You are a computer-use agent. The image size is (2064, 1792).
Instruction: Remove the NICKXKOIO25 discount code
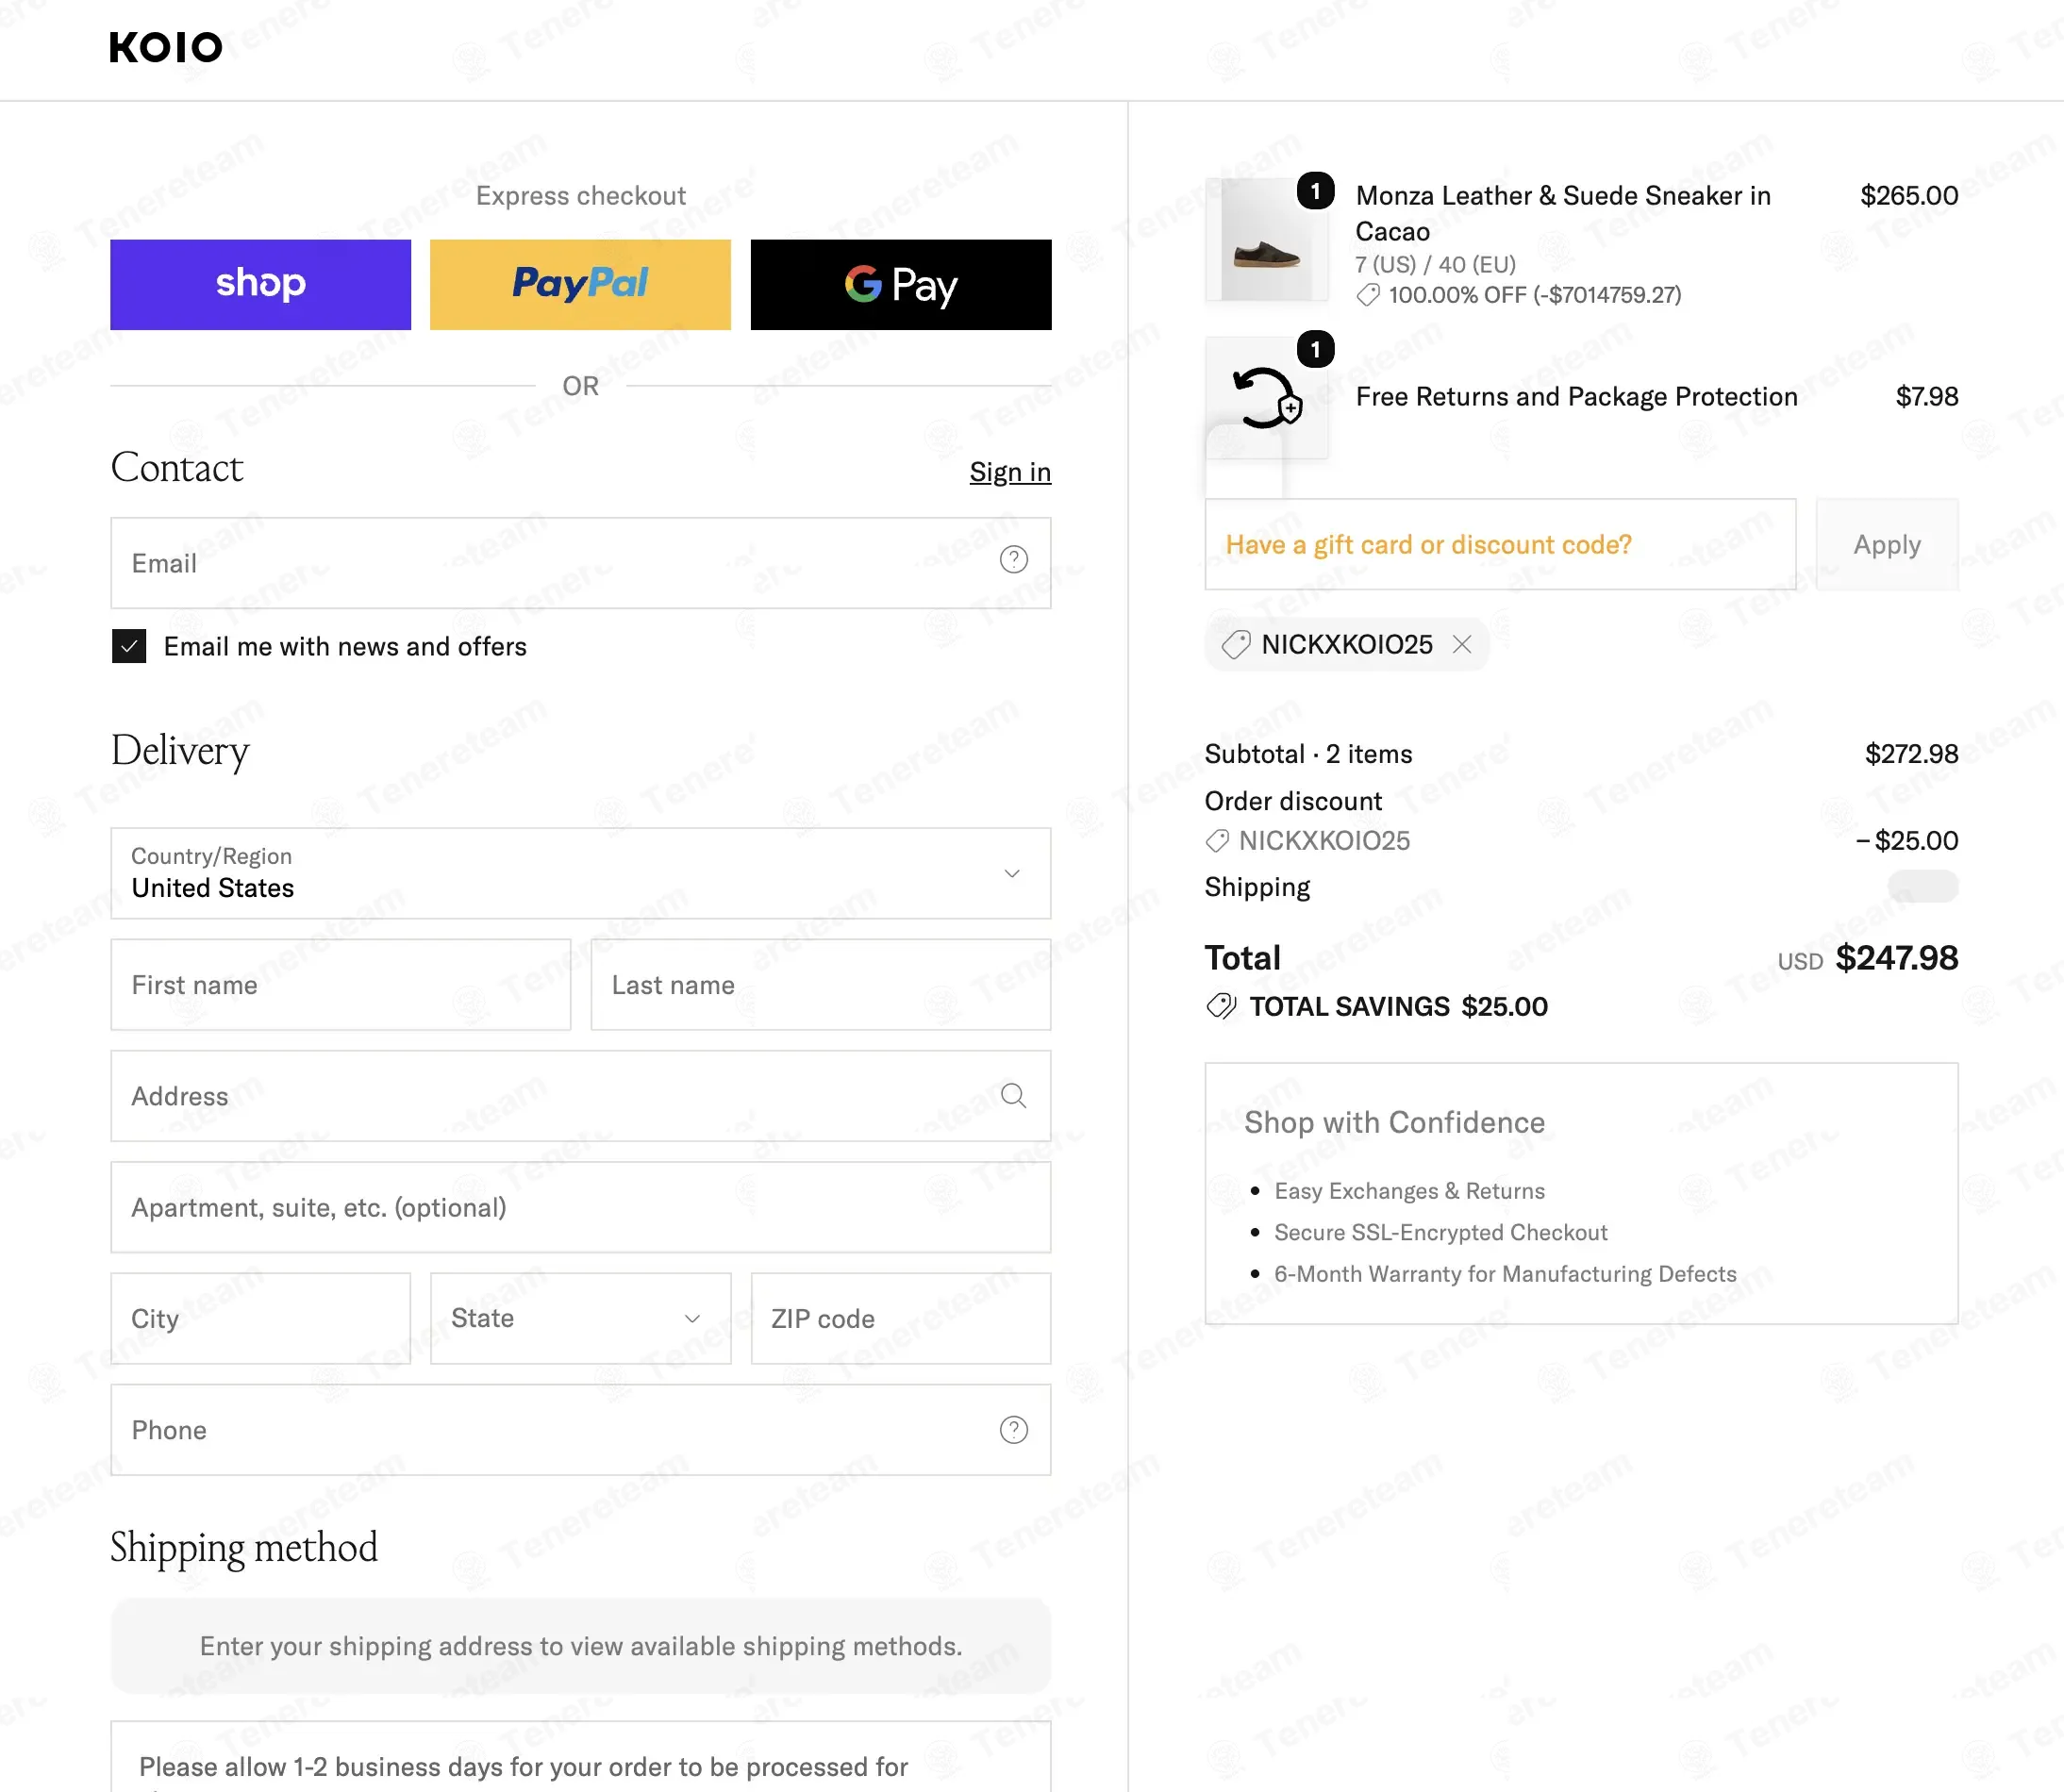pos(1462,644)
